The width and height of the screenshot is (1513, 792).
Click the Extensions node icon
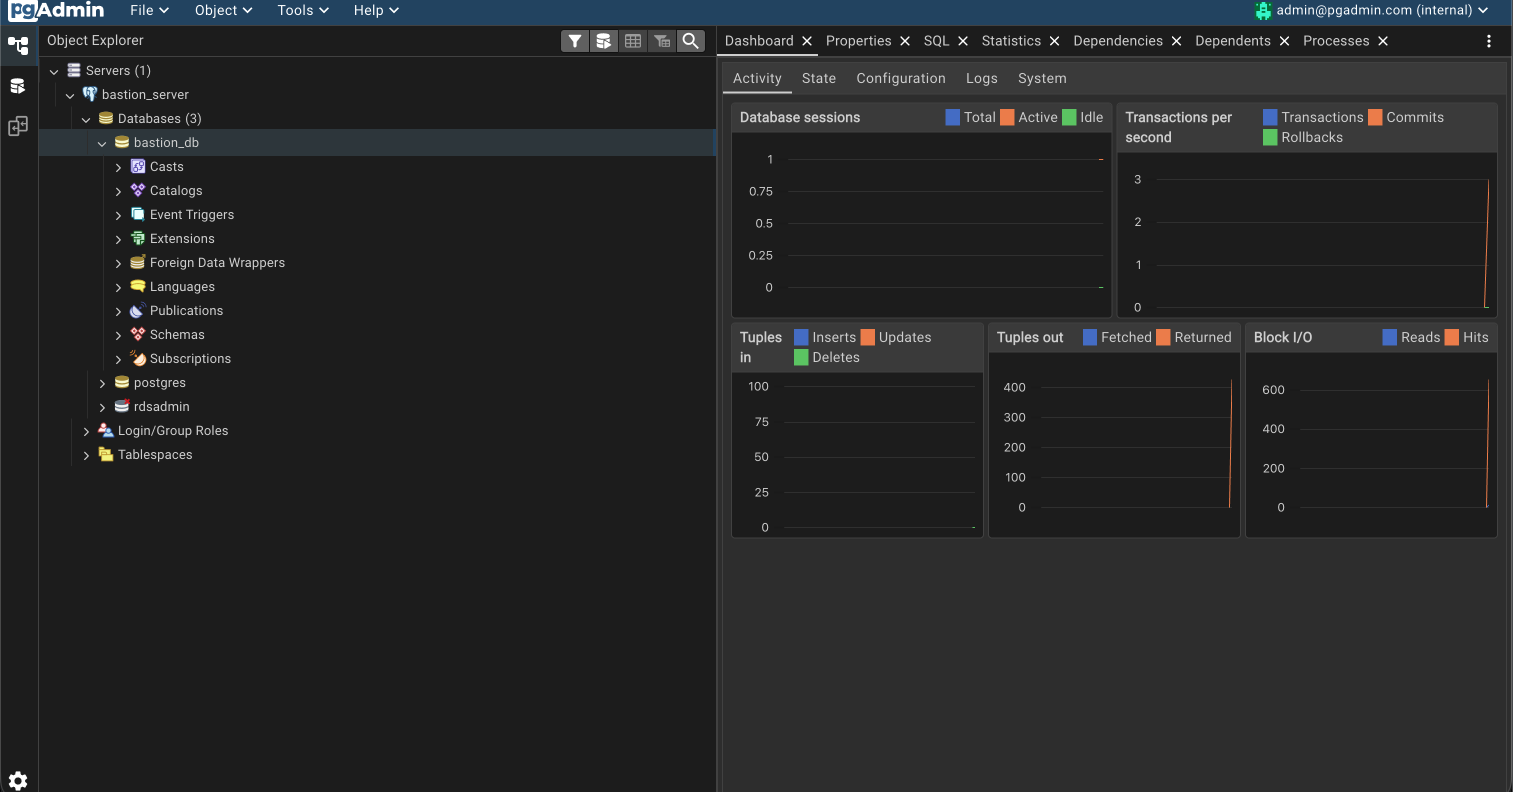coord(138,238)
